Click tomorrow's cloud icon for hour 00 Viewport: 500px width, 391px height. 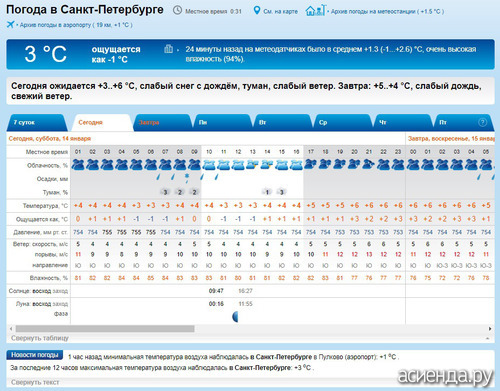pyautogui.click(x=413, y=165)
